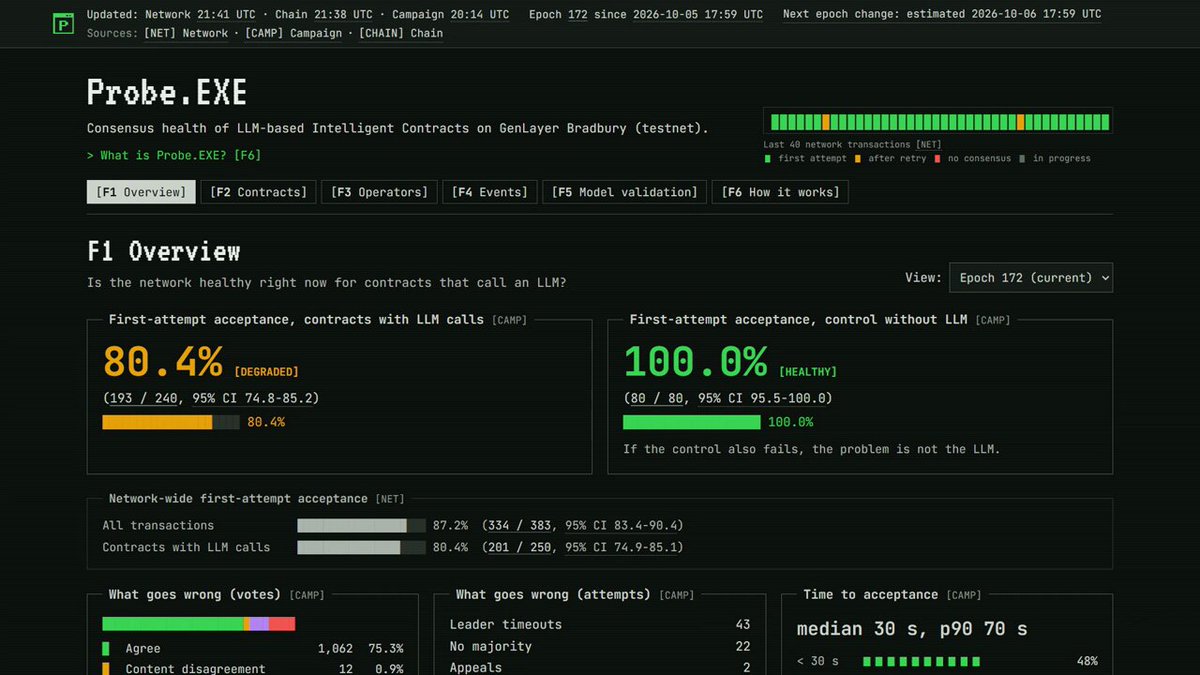Viewport: 1200px width, 675px height.
Task: Click the "87.2%" network-wide value
Action: pyautogui.click(x=450, y=525)
